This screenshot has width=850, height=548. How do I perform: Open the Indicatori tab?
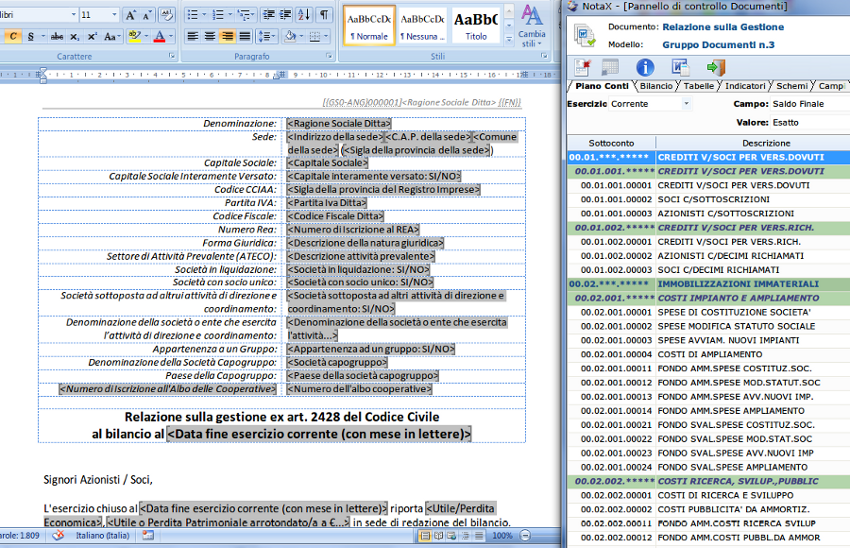(x=745, y=86)
